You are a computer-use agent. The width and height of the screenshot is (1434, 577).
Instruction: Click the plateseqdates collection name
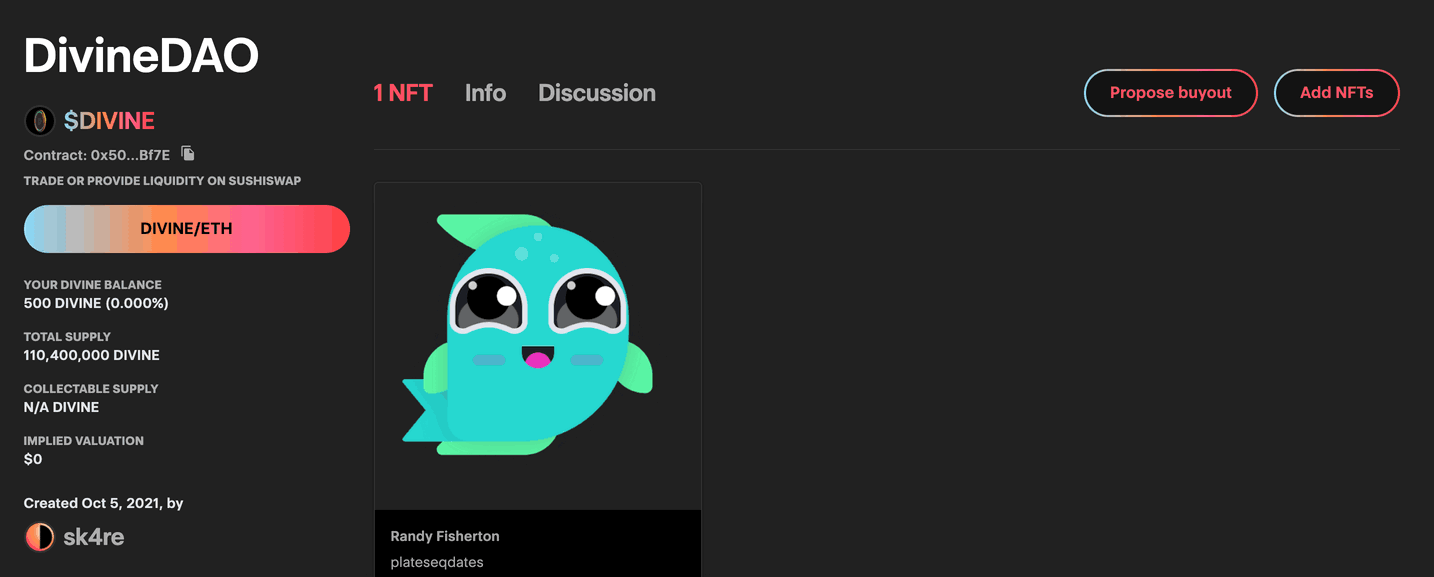point(437,562)
